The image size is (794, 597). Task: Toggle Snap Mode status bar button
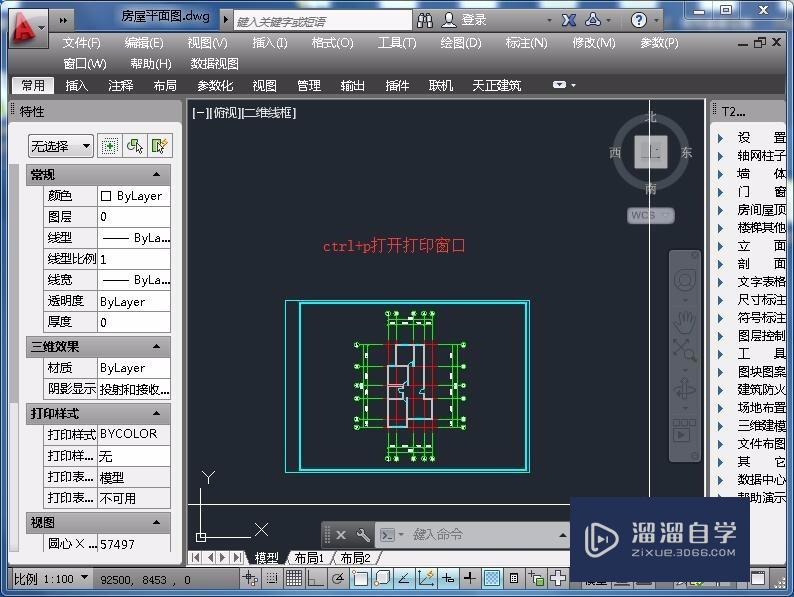[272, 578]
